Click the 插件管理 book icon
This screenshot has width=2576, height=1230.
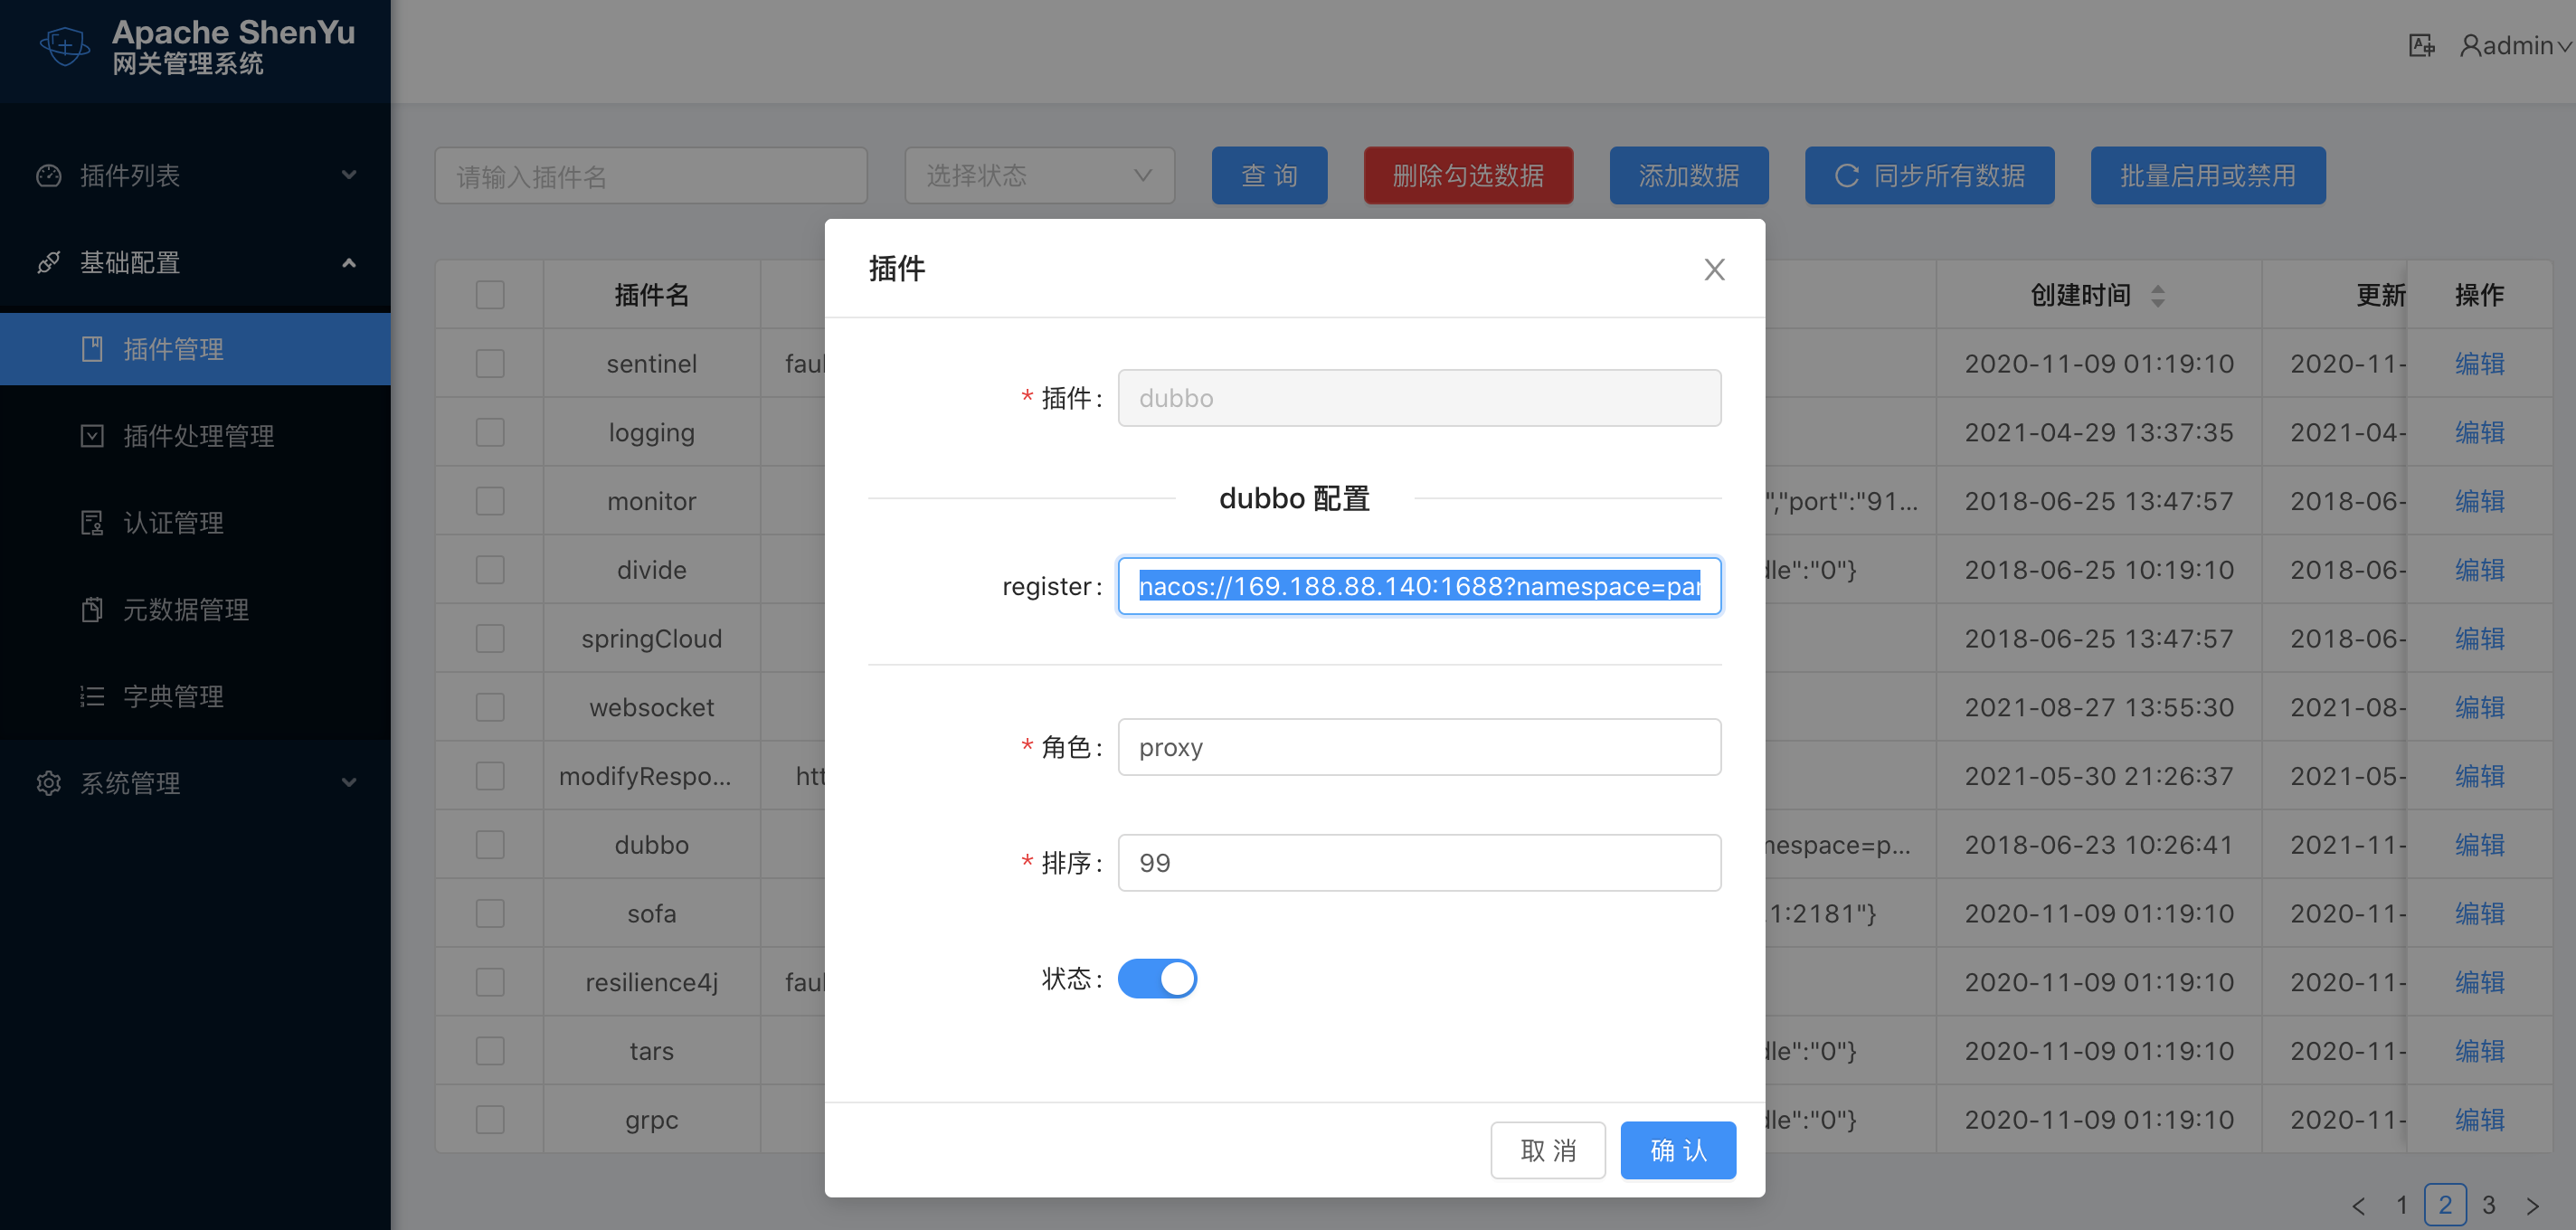(x=92, y=349)
